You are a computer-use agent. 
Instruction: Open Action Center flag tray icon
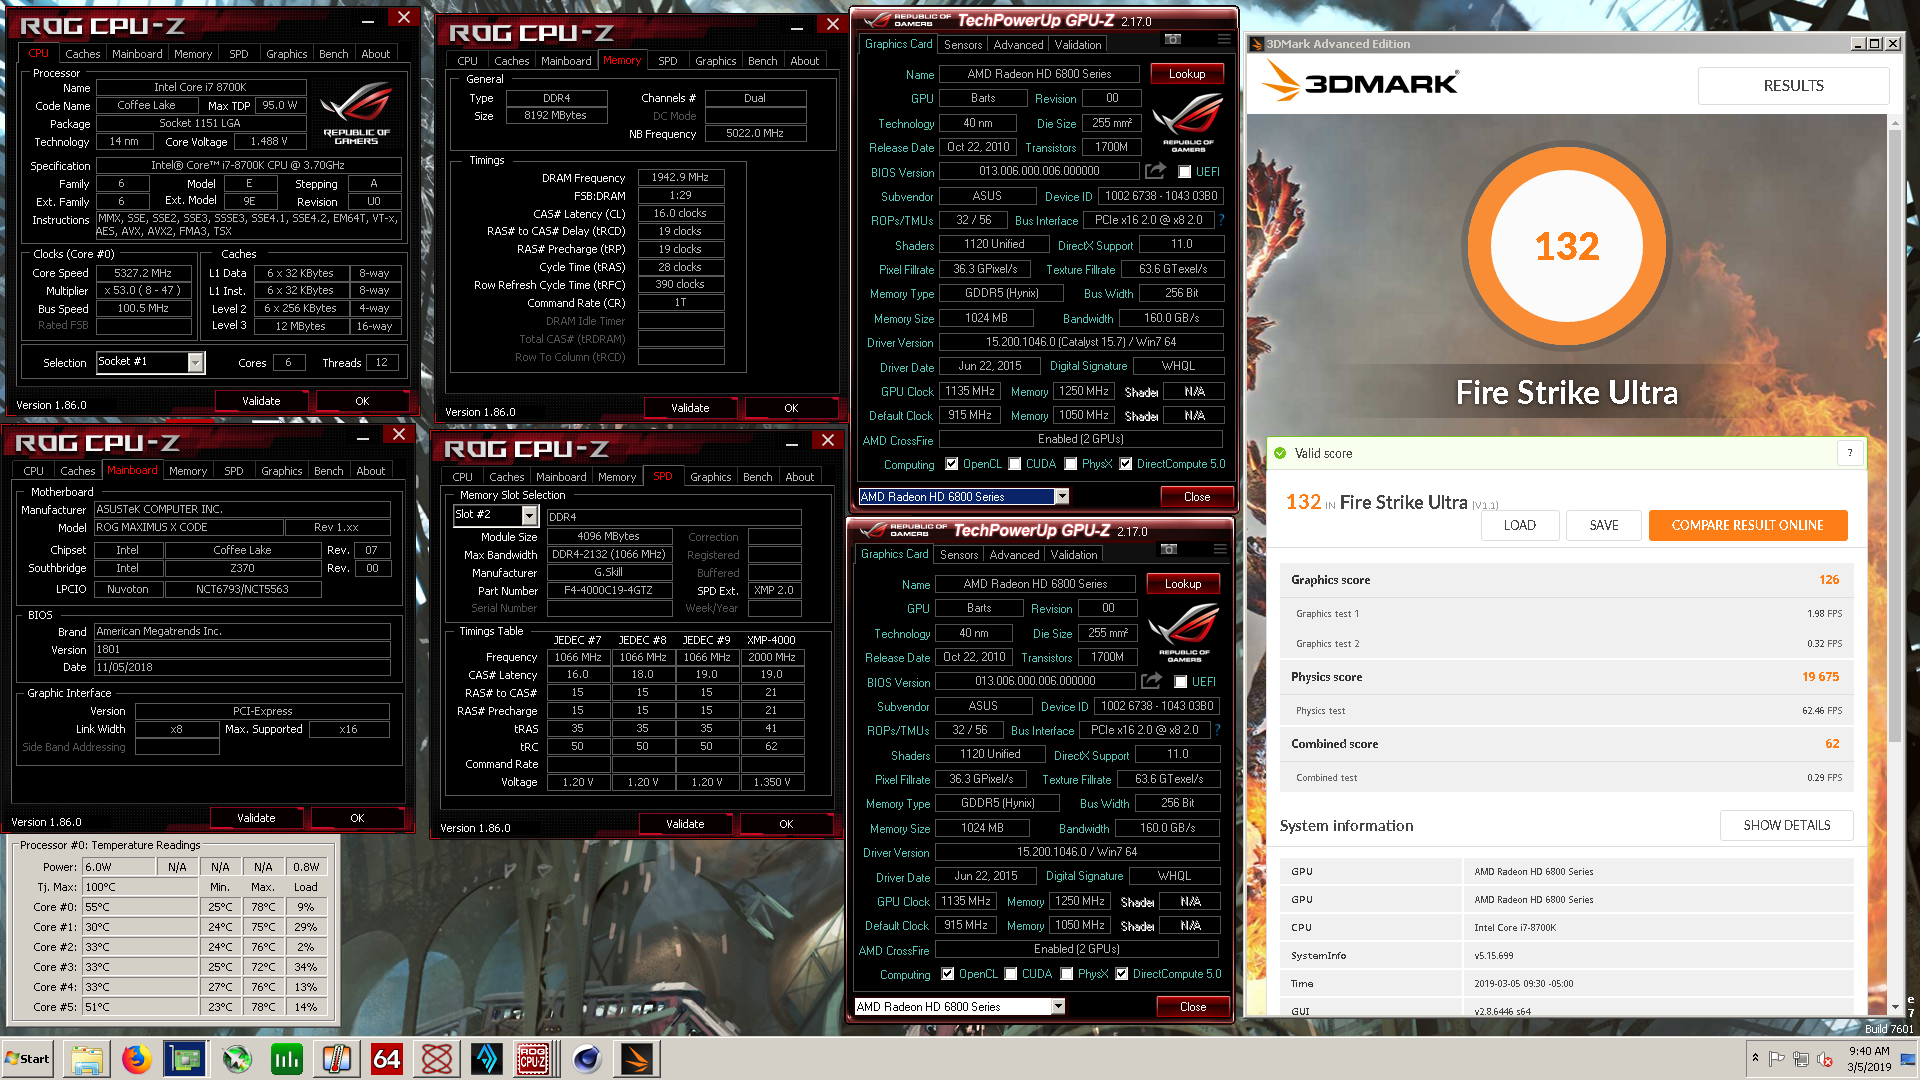click(1776, 1059)
